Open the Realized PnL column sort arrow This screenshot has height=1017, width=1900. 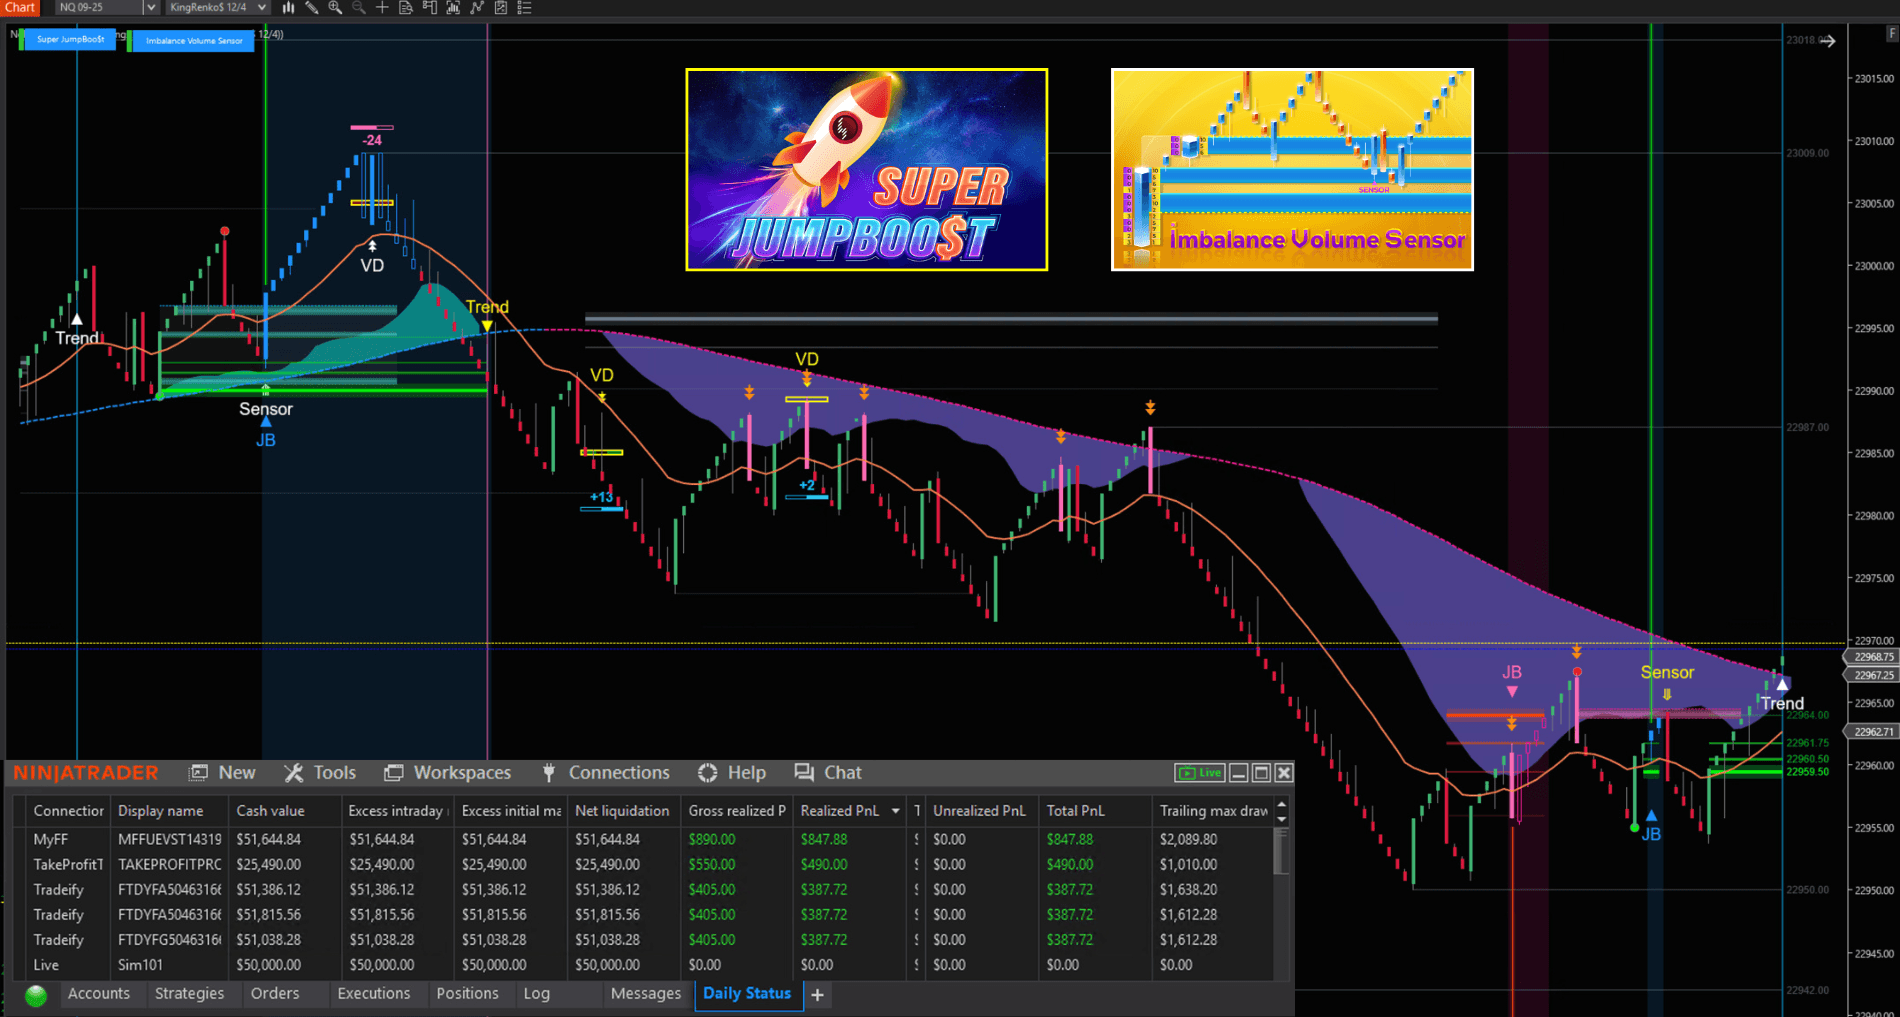tap(895, 811)
